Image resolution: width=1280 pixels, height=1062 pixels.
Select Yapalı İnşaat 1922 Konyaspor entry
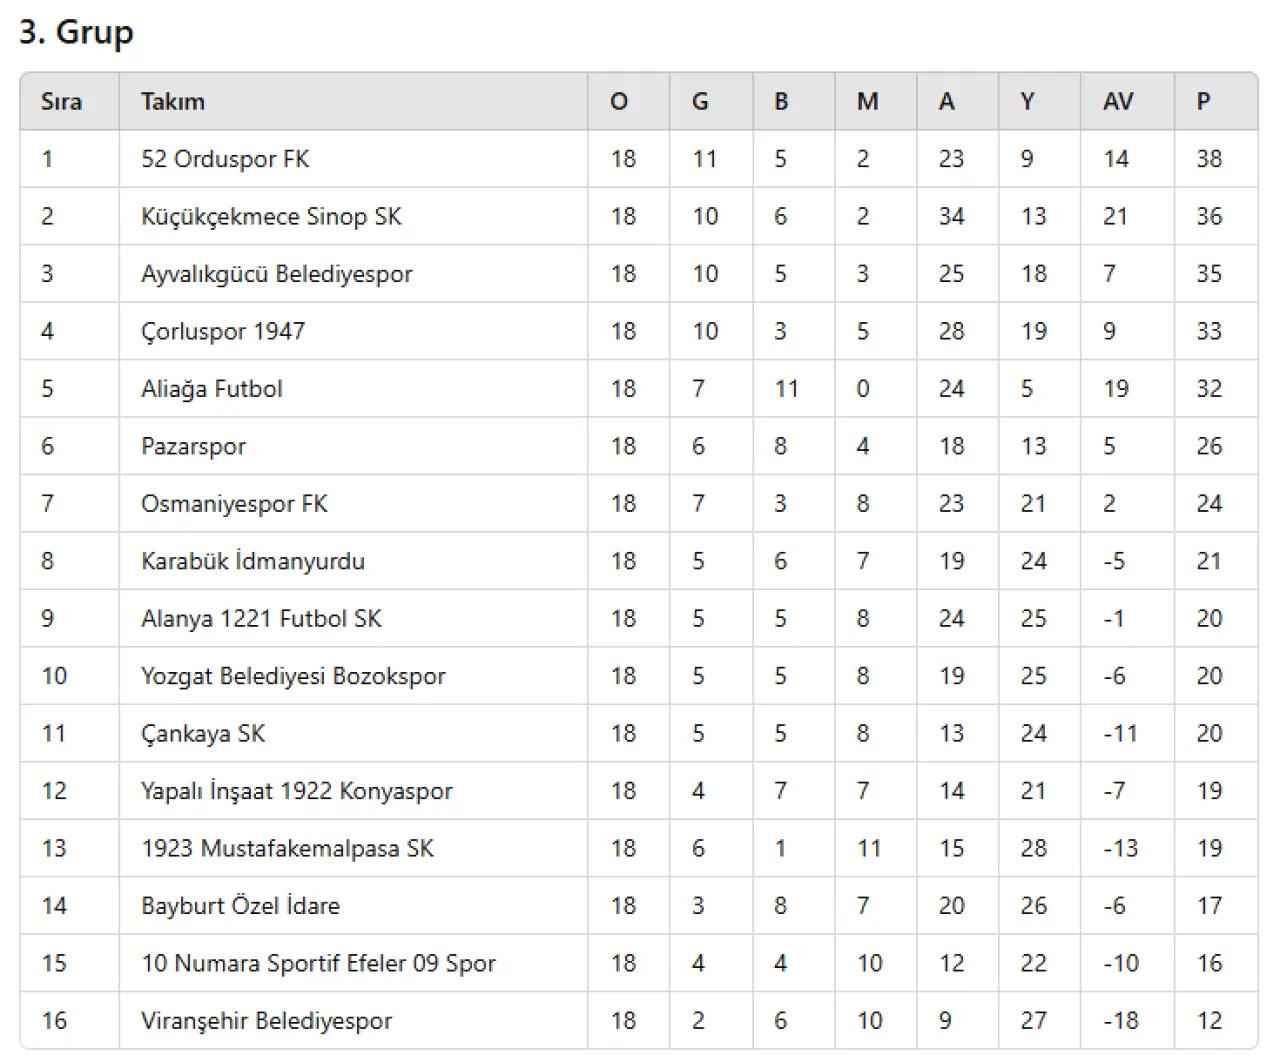(x=296, y=792)
